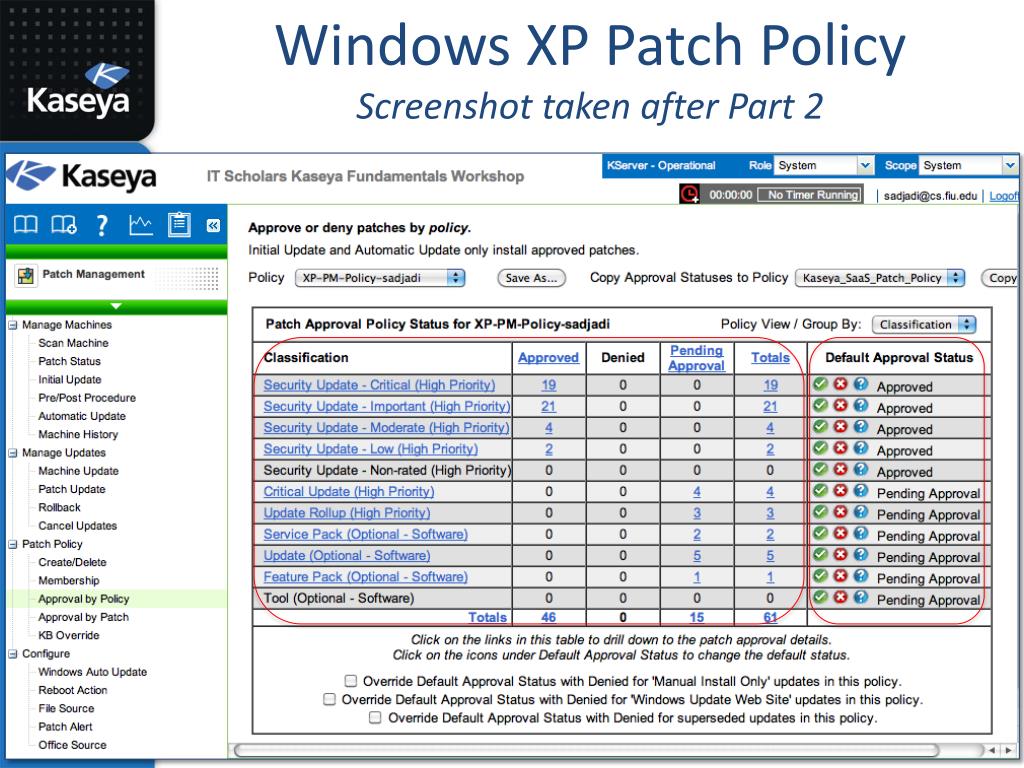Collapse the Manage Updates tree node
This screenshot has width=1024, height=768.
12,453
